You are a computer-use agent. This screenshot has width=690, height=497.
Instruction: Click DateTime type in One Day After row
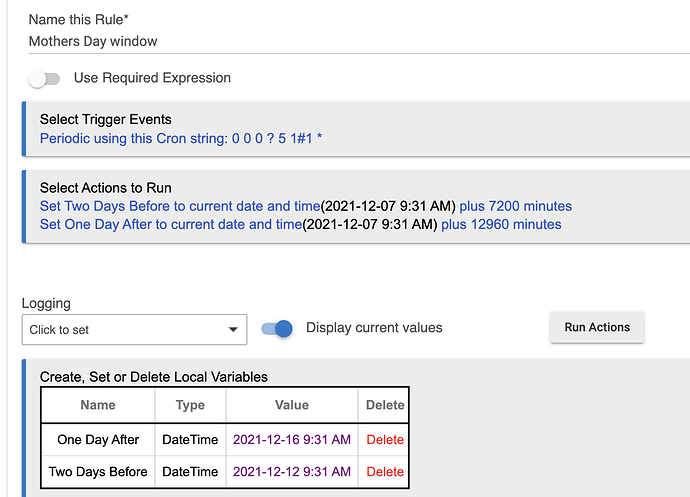click(190, 439)
